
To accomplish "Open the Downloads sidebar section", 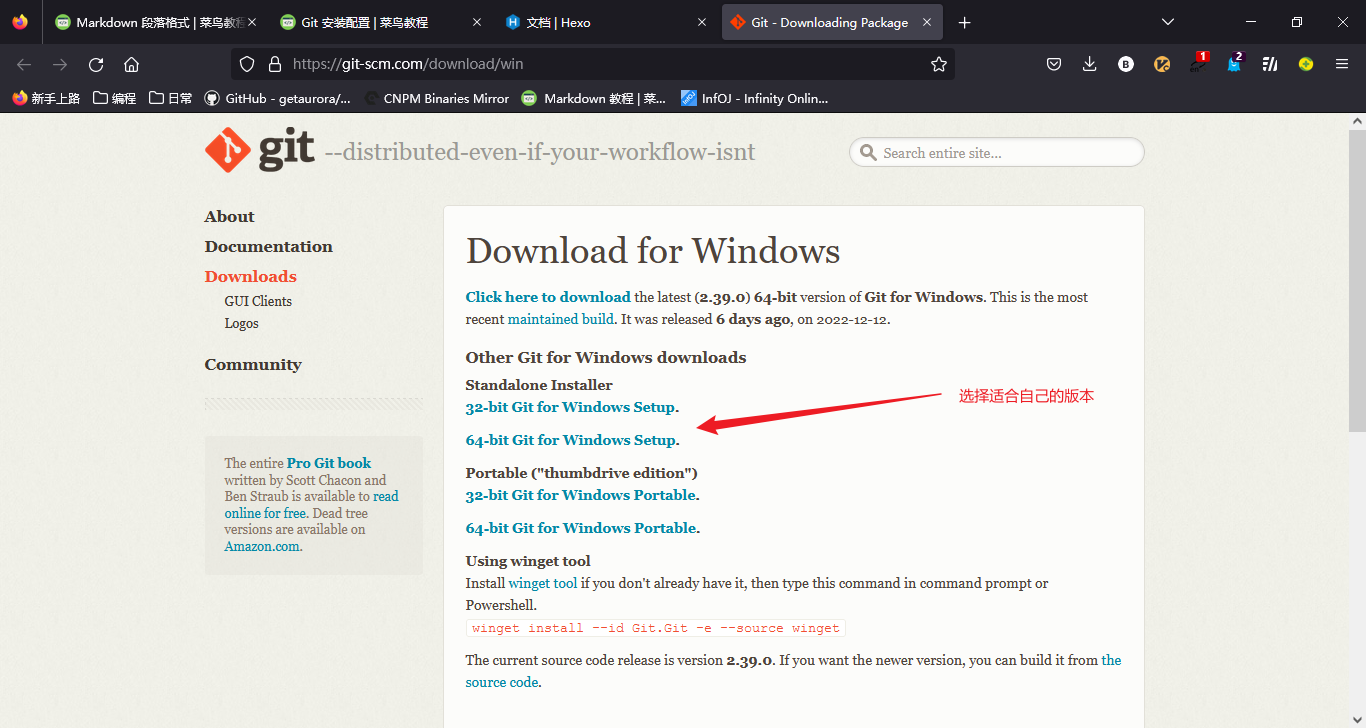I will click(250, 276).
